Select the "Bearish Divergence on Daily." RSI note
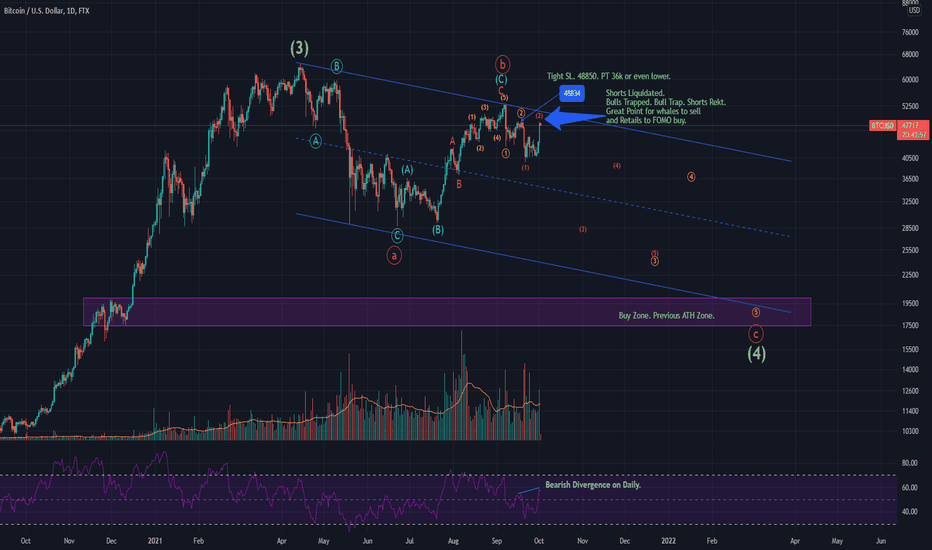The height and width of the screenshot is (550, 932). coord(593,485)
